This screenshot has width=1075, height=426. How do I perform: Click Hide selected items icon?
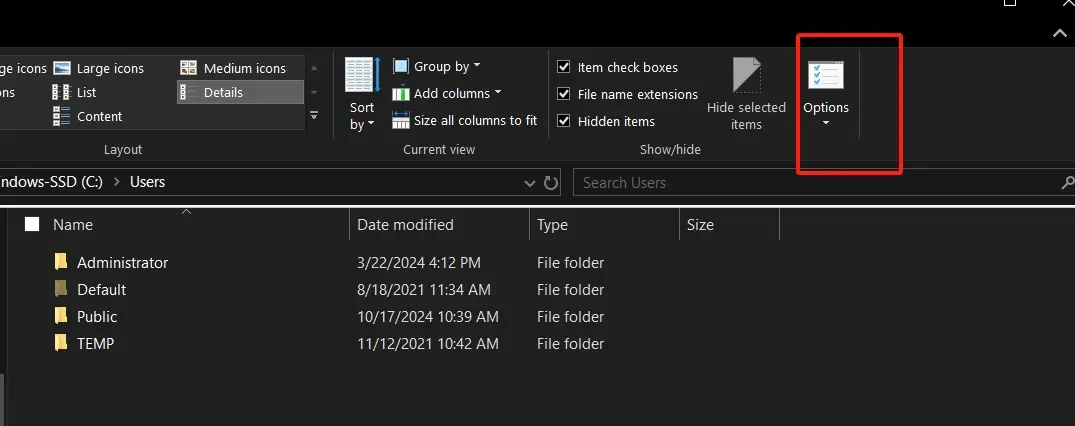(747, 78)
